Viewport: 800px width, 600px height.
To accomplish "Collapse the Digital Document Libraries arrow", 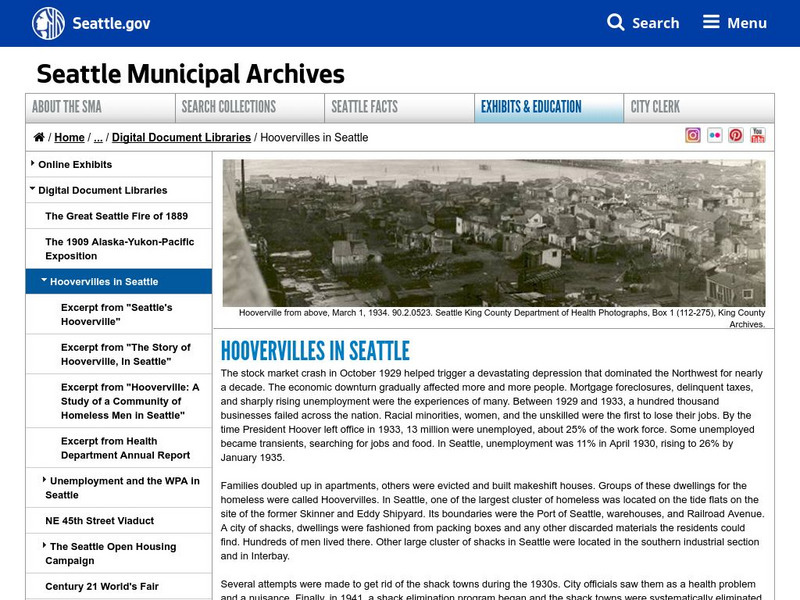I will pyautogui.click(x=33, y=189).
